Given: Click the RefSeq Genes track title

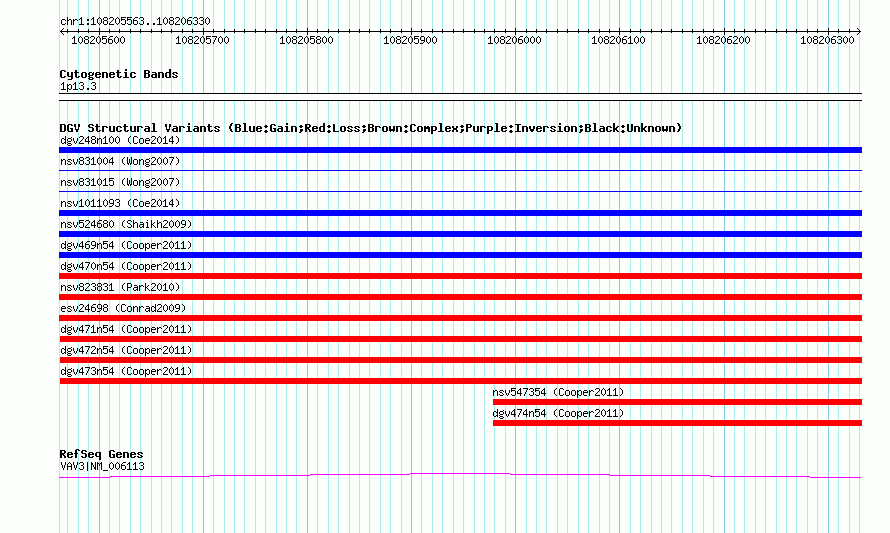Looking at the screenshot, I should (101, 454).
